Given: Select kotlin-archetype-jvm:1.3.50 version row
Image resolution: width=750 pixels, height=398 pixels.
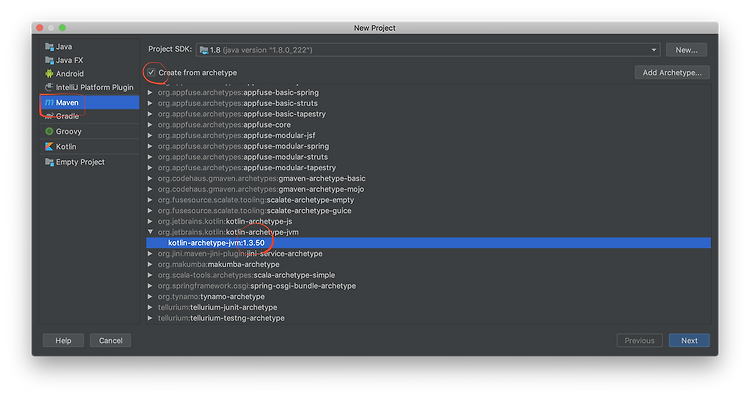Looking at the screenshot, I should pyautogui.click(x=428, y=243).
